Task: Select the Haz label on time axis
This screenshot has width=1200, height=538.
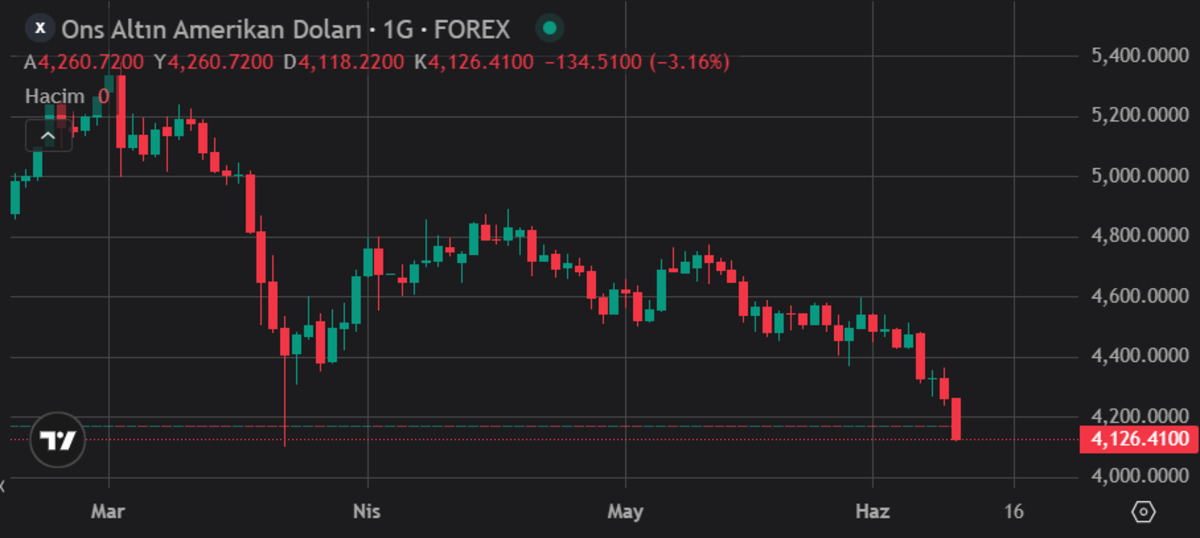Action: click(873, 512)
